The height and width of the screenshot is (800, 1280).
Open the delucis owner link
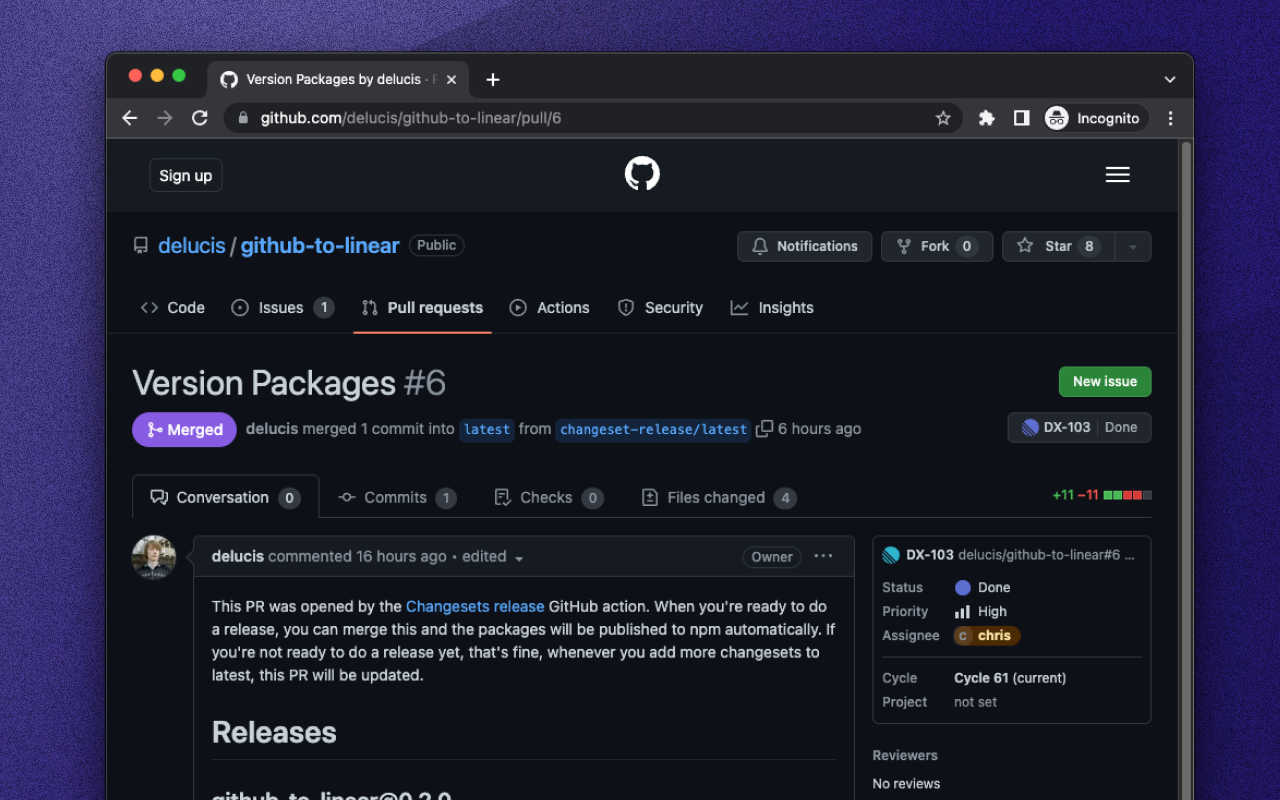[x=192, y=245]
